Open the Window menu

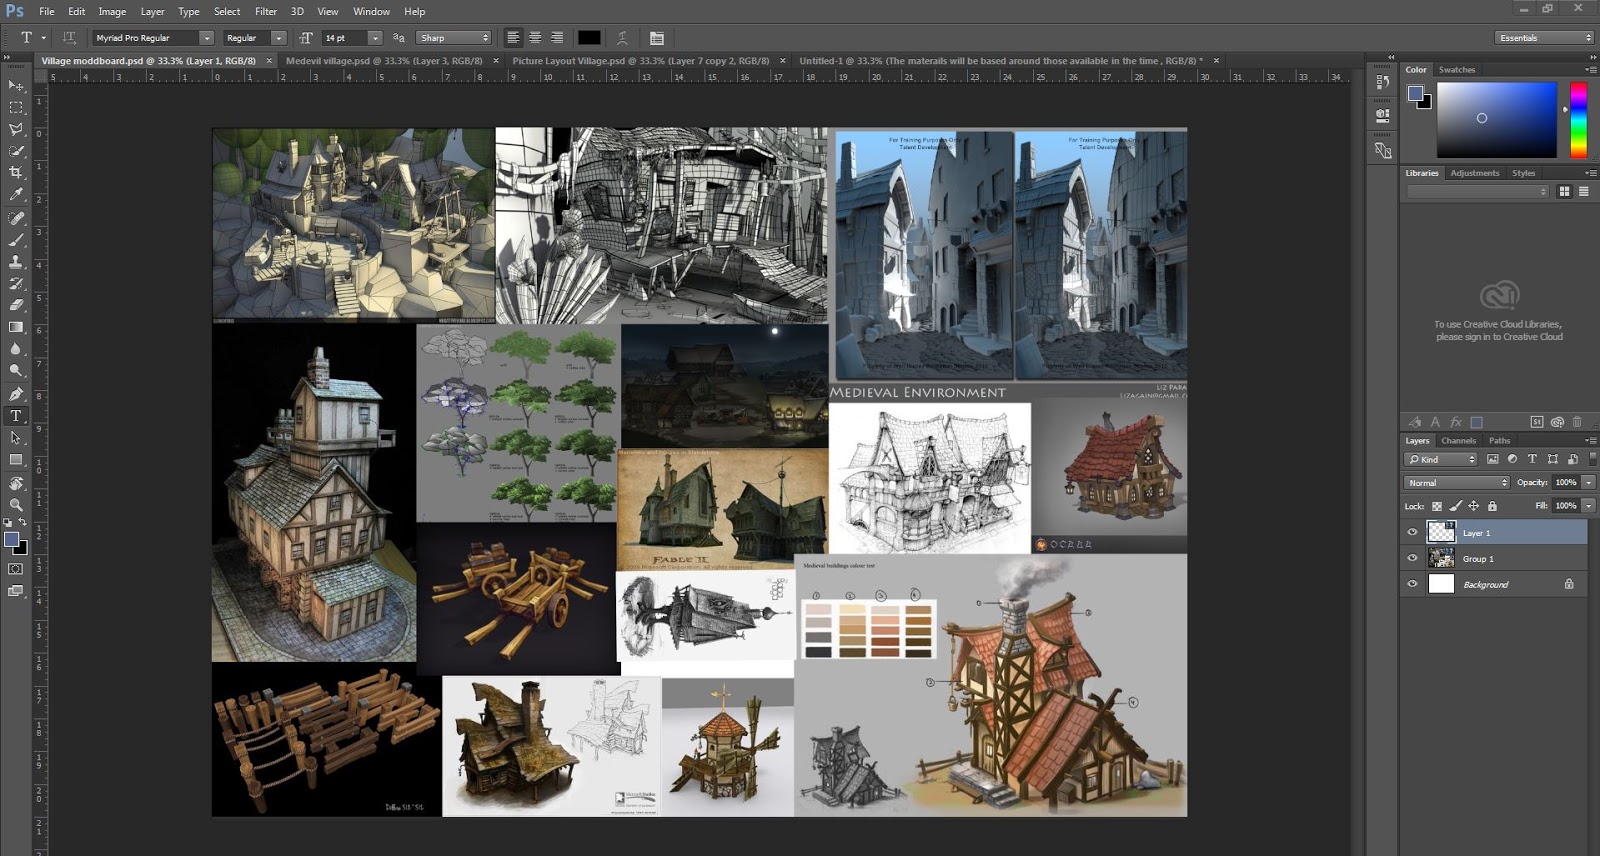point(371,11)
